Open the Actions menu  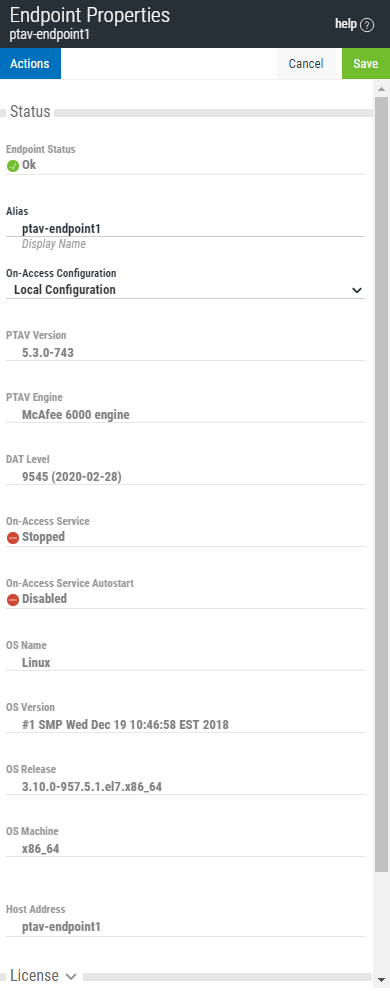pos(30,64)
